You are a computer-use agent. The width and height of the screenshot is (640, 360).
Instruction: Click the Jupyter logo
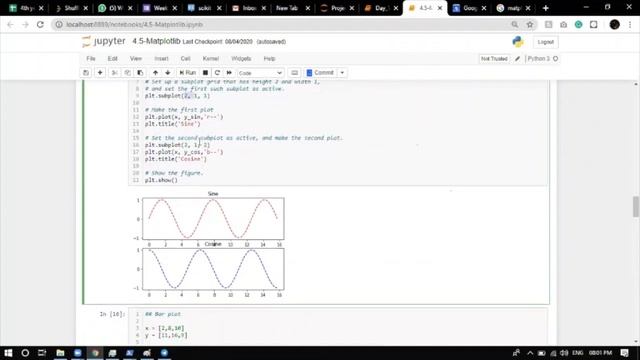click(x=104, y=41)
